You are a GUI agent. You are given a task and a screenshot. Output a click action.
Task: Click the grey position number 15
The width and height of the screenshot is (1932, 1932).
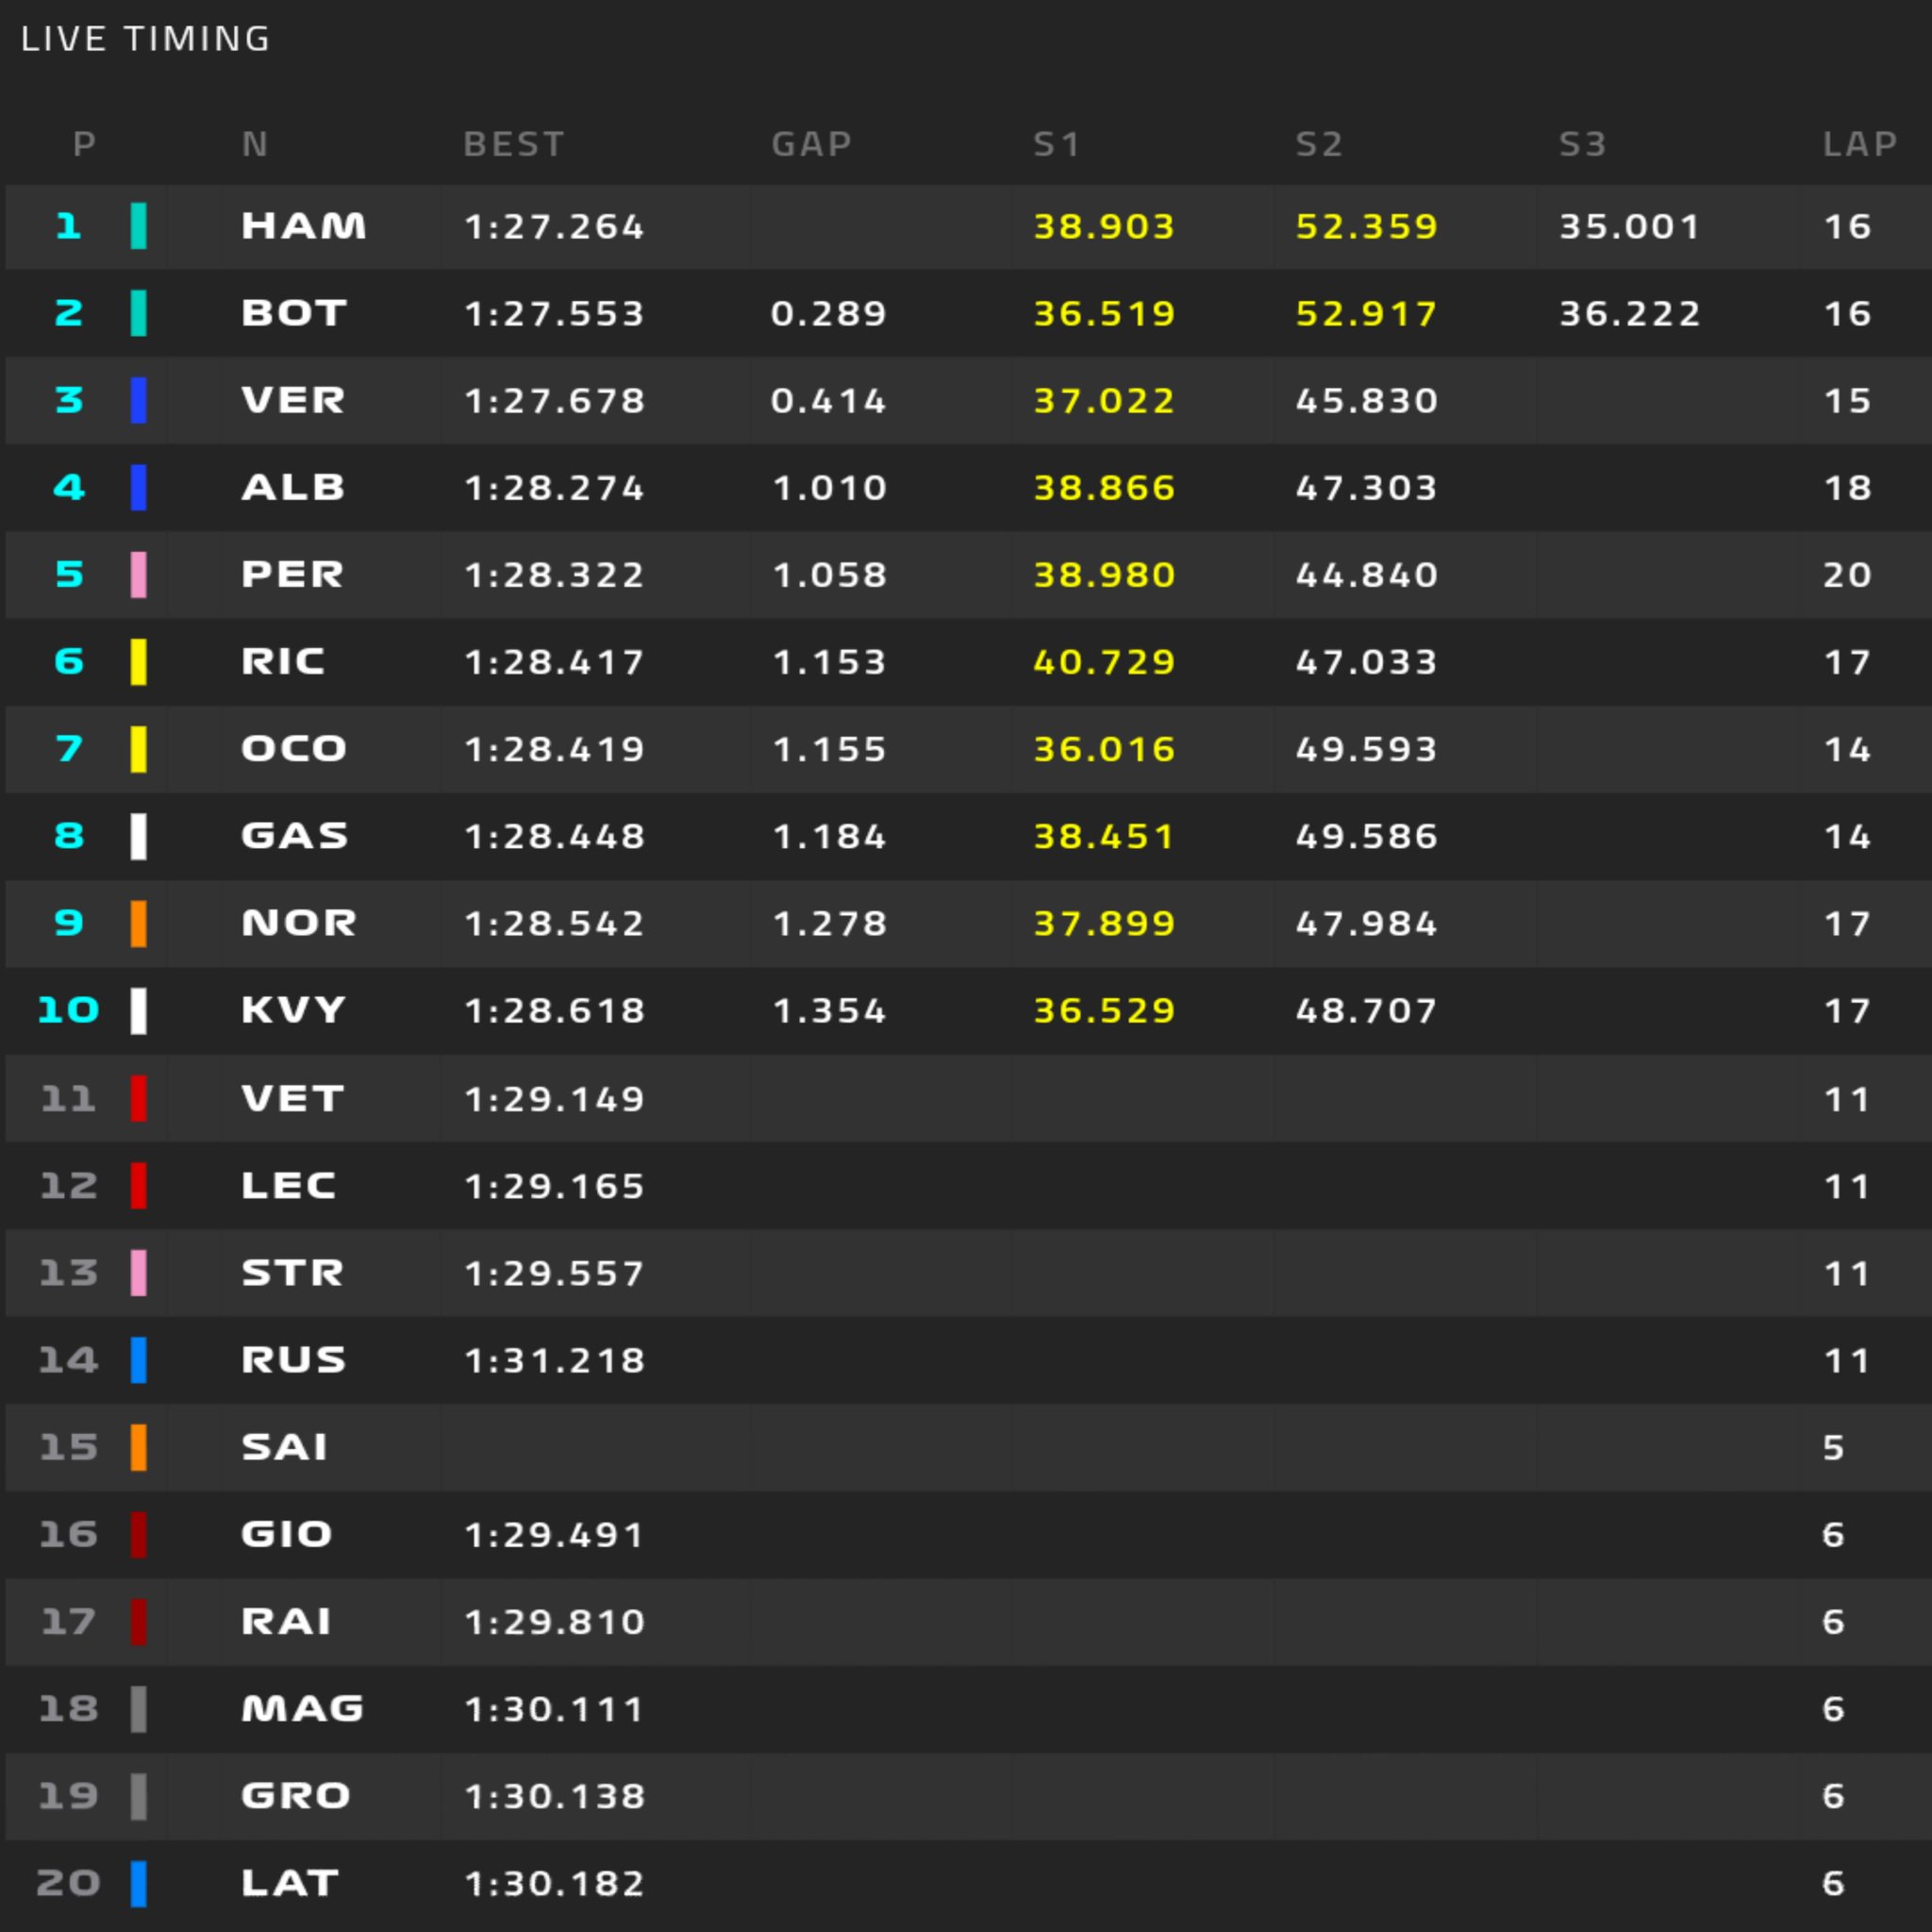point(68,1447)
